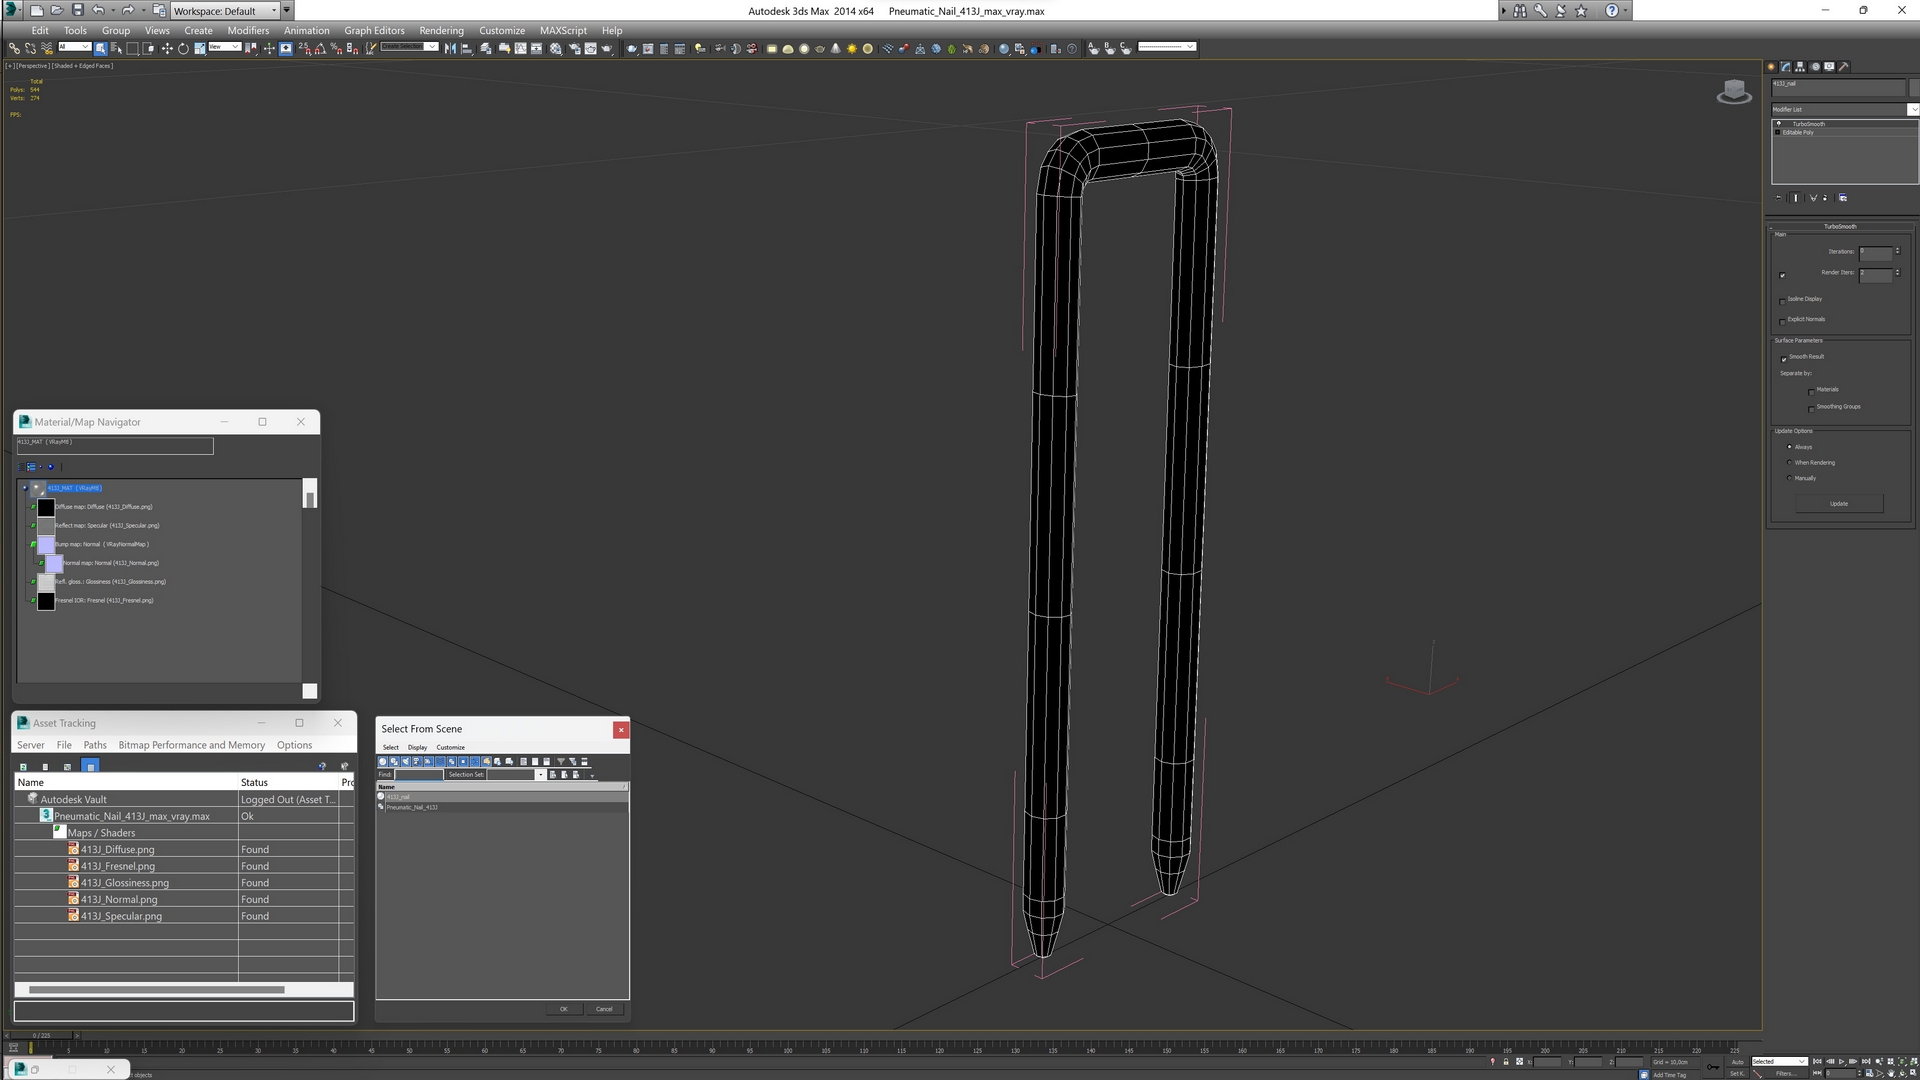Open the Utilities hammer panel tab
The image size is (1920, 1080).
1844,67
